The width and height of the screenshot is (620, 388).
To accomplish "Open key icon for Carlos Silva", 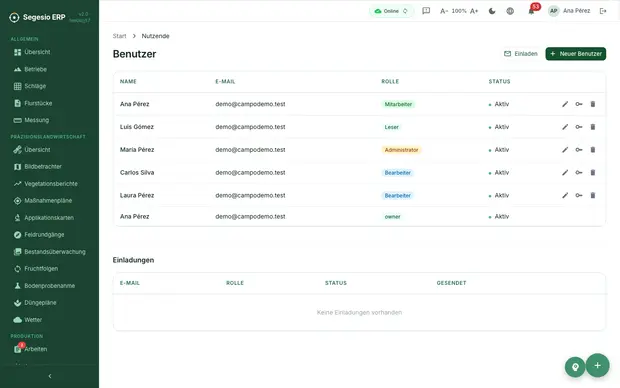I will pyautogui.click(x=579, y=172).
